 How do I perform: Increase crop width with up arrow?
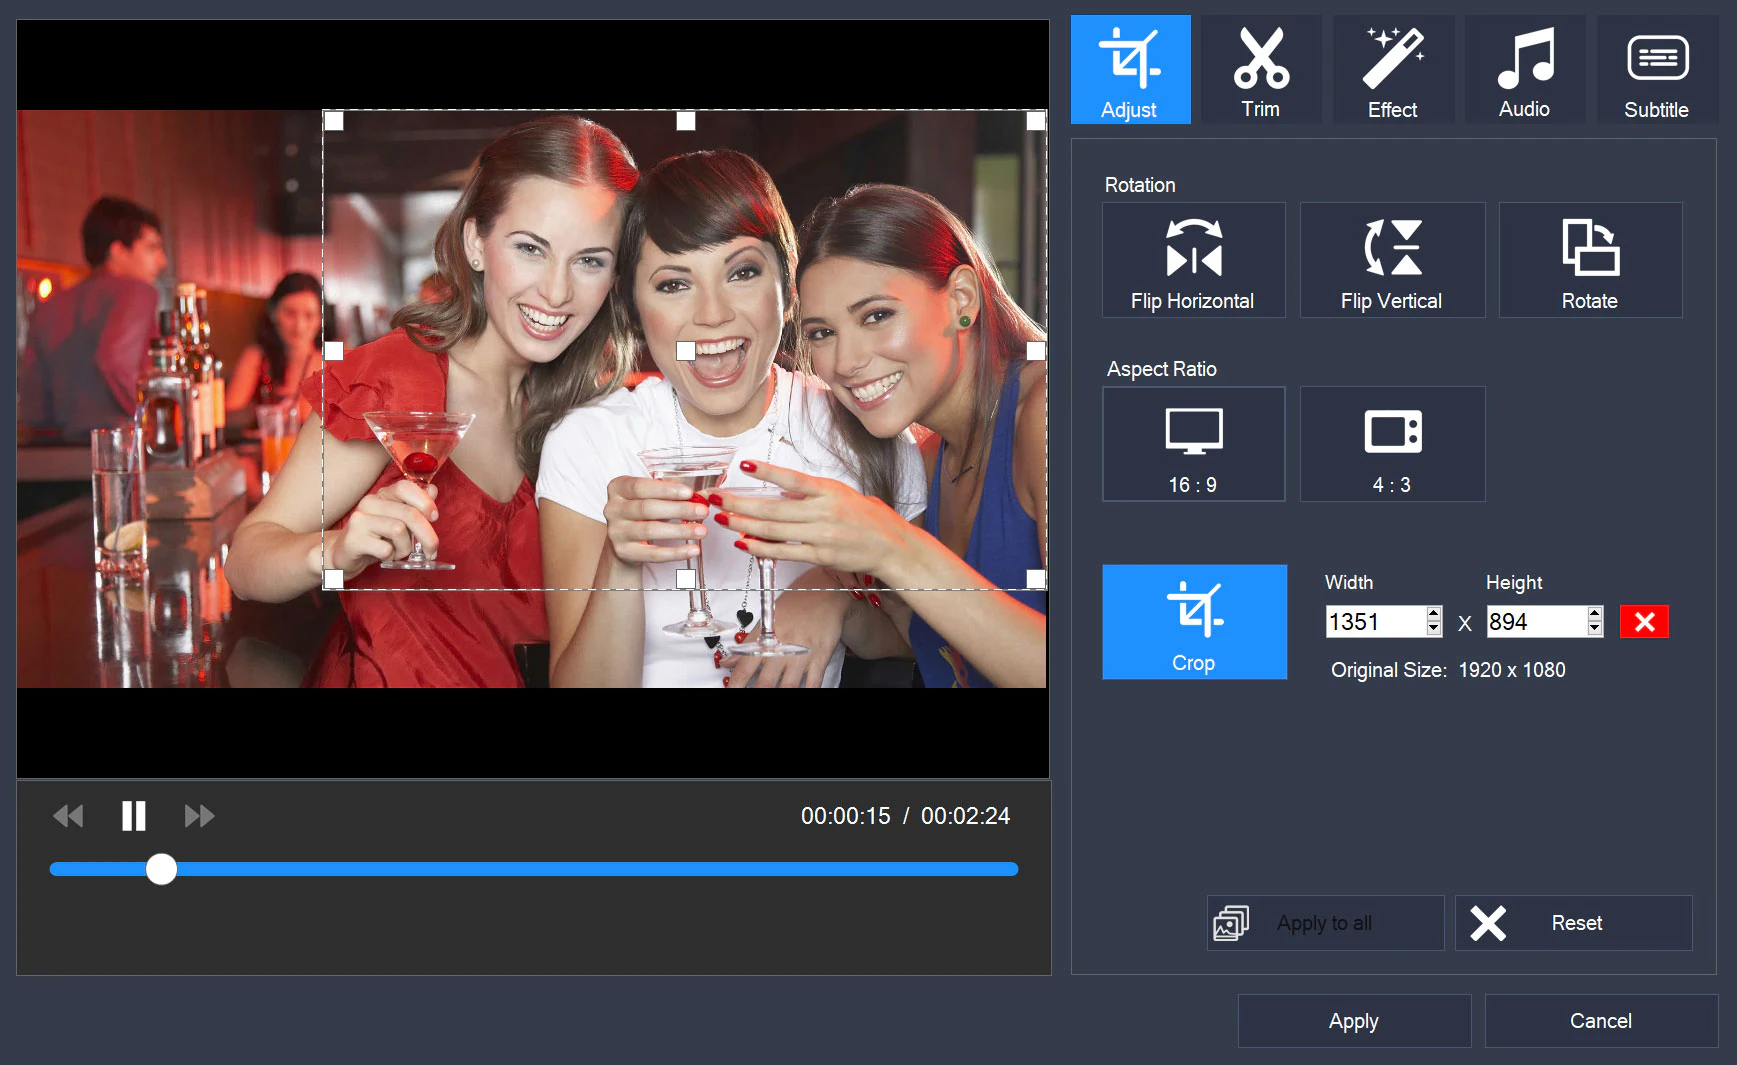pyautogui.click(x=1434, y=613)
